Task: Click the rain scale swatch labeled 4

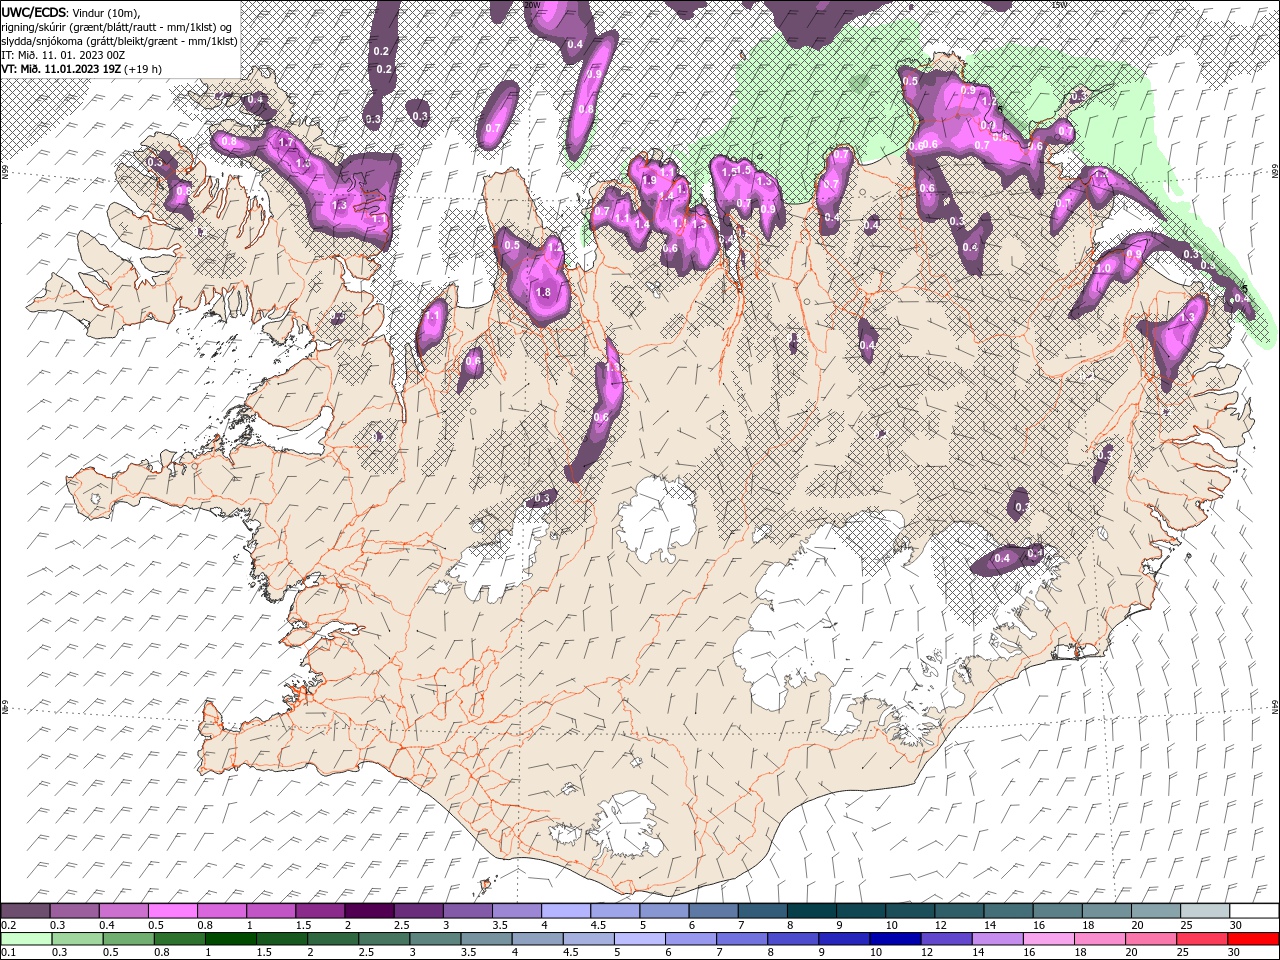Action: (538, 939)
